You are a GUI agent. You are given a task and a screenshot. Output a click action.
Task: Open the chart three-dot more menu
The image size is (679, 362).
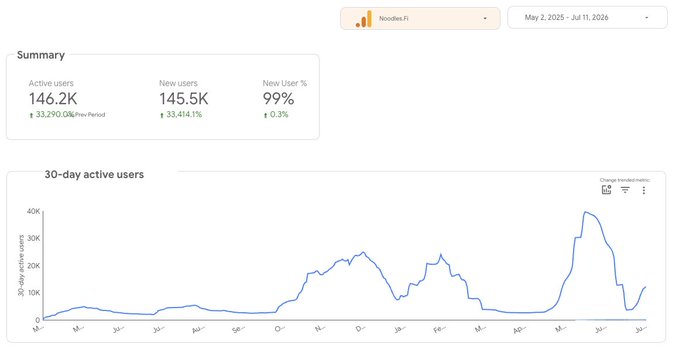tap(643, 190)
